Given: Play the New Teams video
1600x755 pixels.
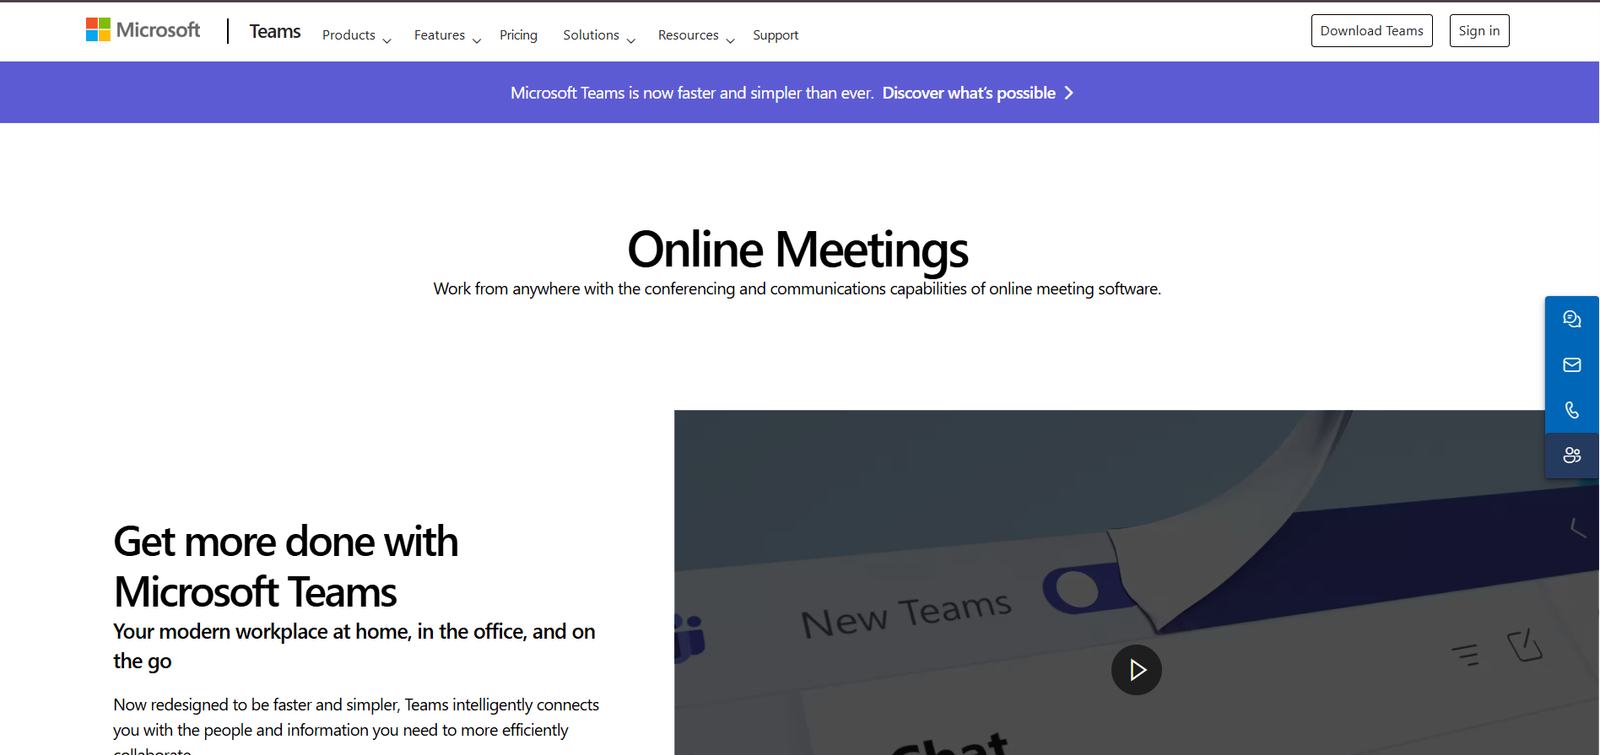Looking at the screenshot, I should [1137, 670].
